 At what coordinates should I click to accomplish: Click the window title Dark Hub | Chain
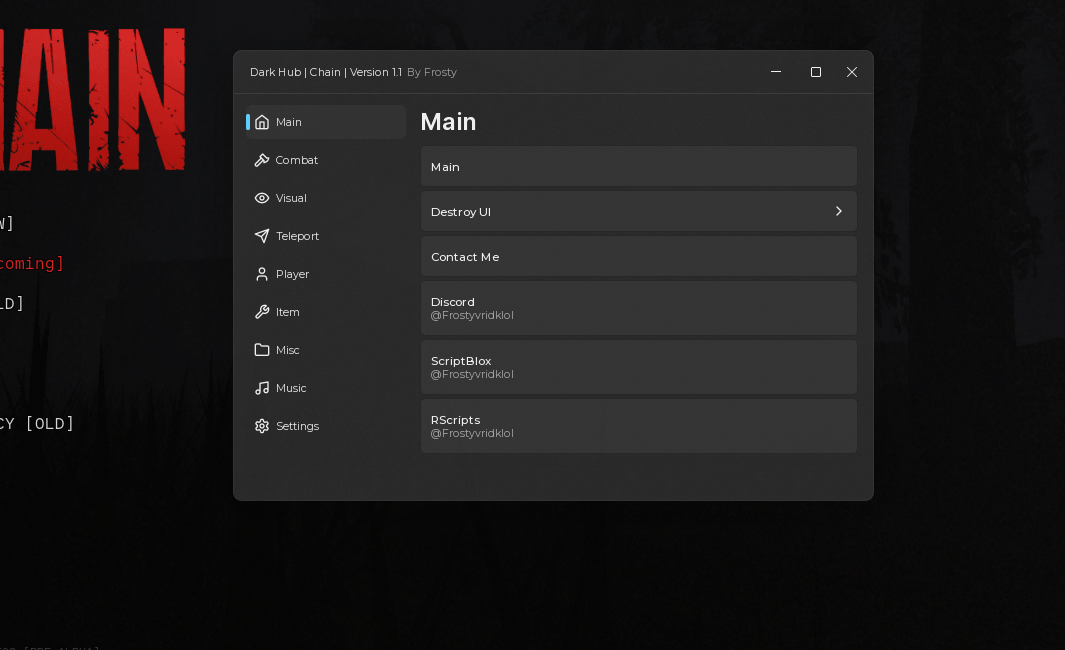[295, 72]
